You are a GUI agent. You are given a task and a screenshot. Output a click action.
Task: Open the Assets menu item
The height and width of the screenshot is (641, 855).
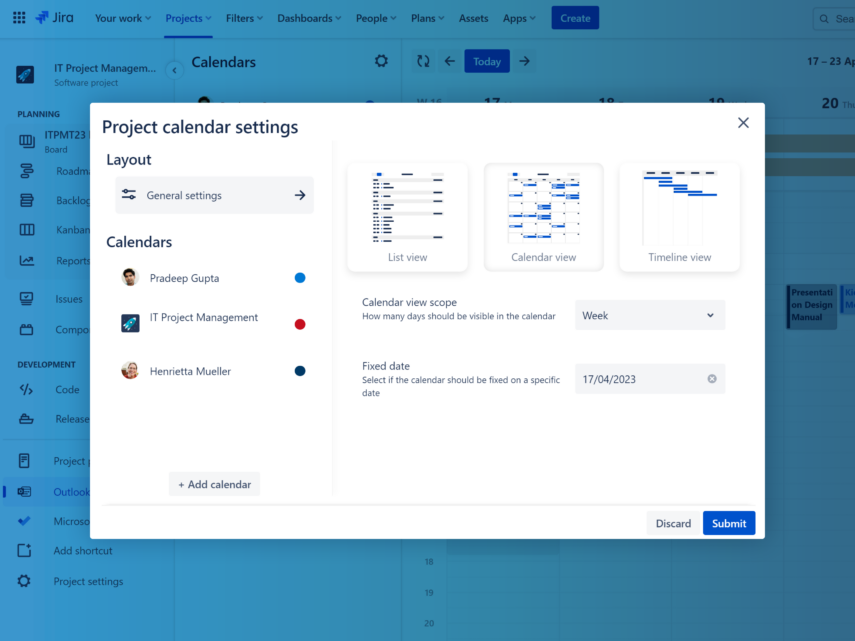[x=473, y=18]
